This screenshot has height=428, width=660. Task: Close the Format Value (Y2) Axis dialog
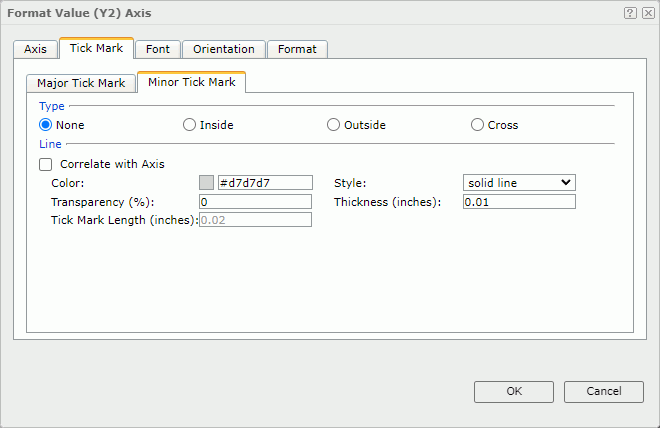point(648,13)
